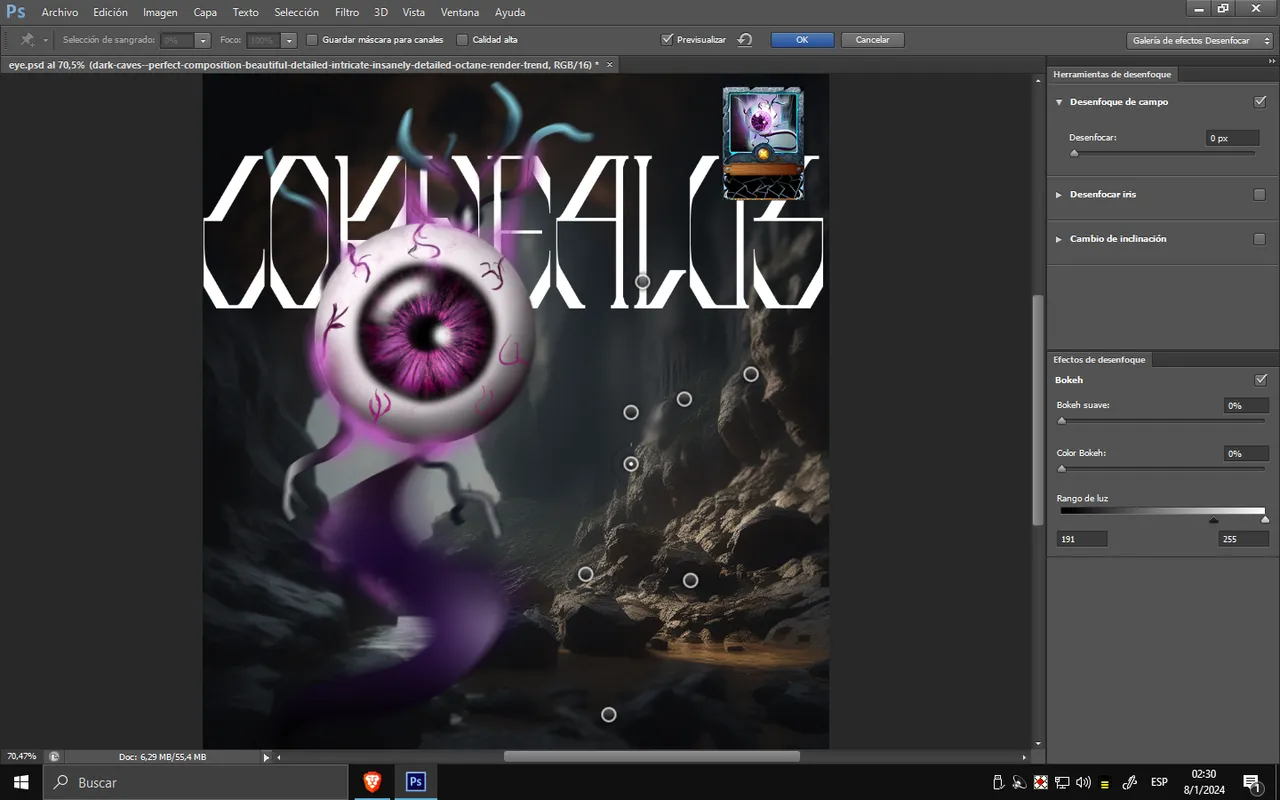1280x800 pixels.
Task: Open the Capa menu
Action: [205, 13]
